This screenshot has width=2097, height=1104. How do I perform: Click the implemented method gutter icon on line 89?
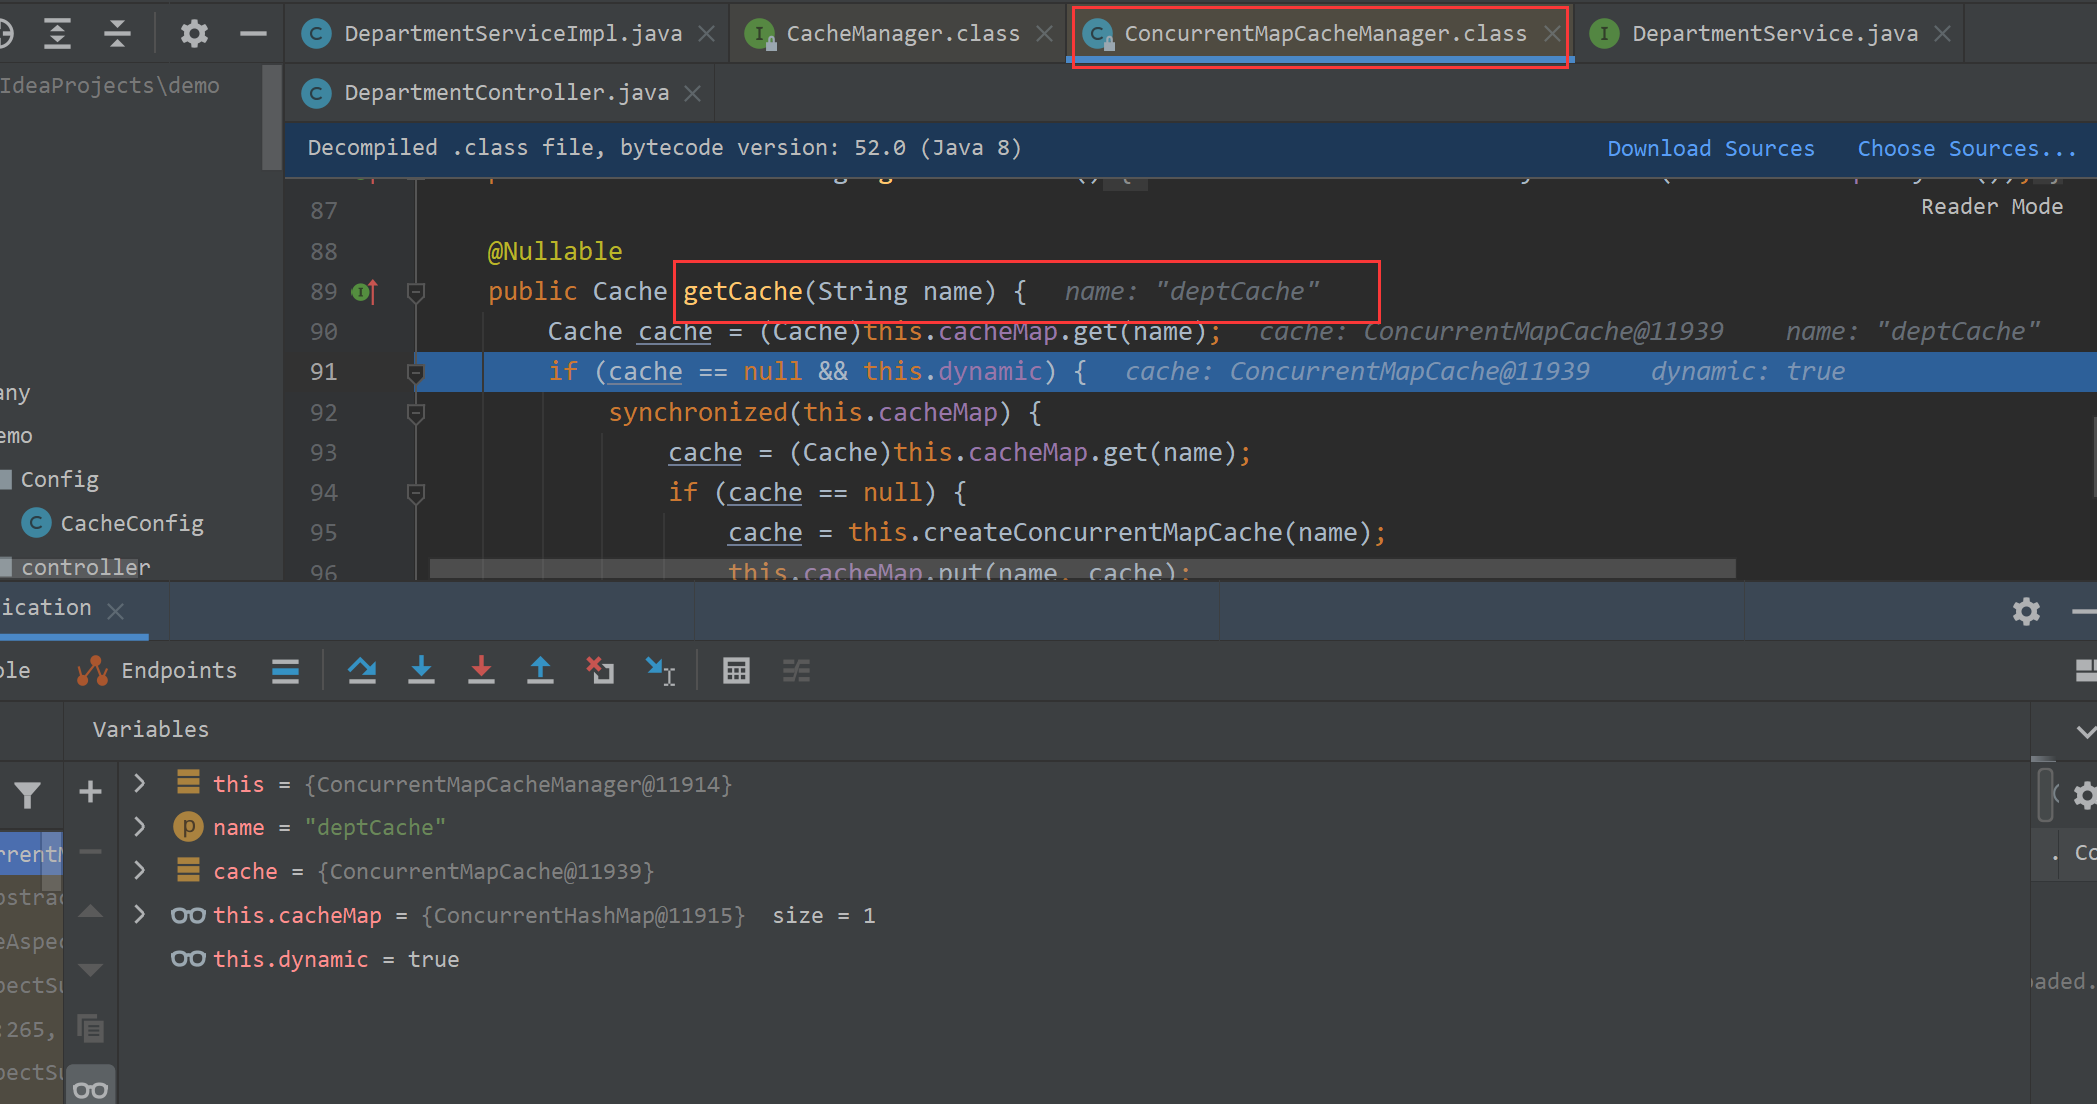point(365,292)
